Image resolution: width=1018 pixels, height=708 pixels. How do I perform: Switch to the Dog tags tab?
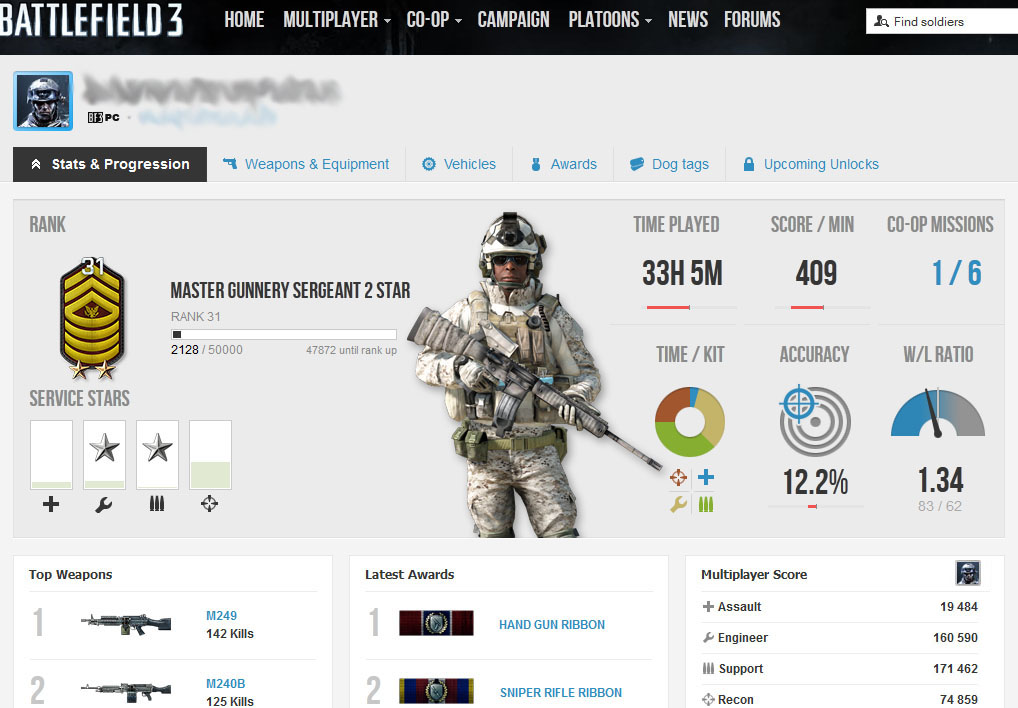pos(669,164)
